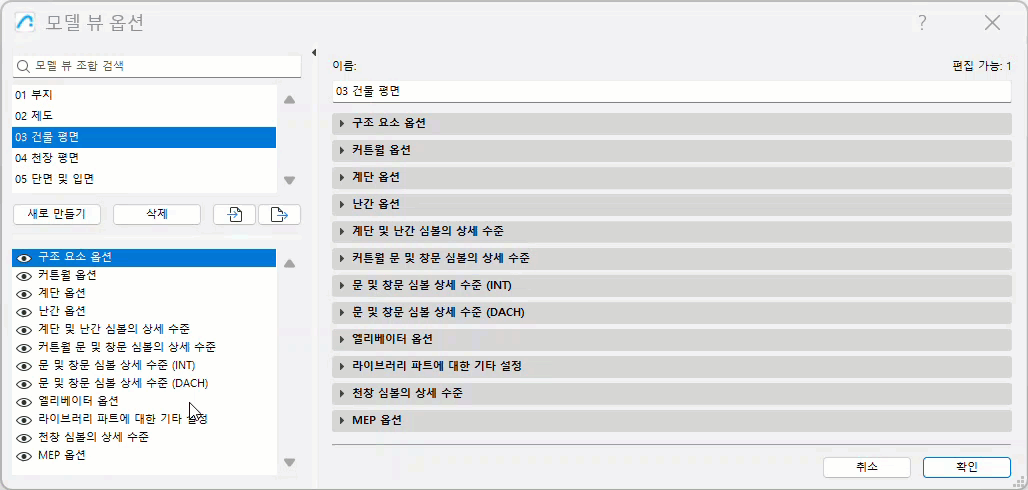Click the Archicad logo in title bar
Screen dimensions: 1028x490
pyautogui.click(x=25, y=23)
